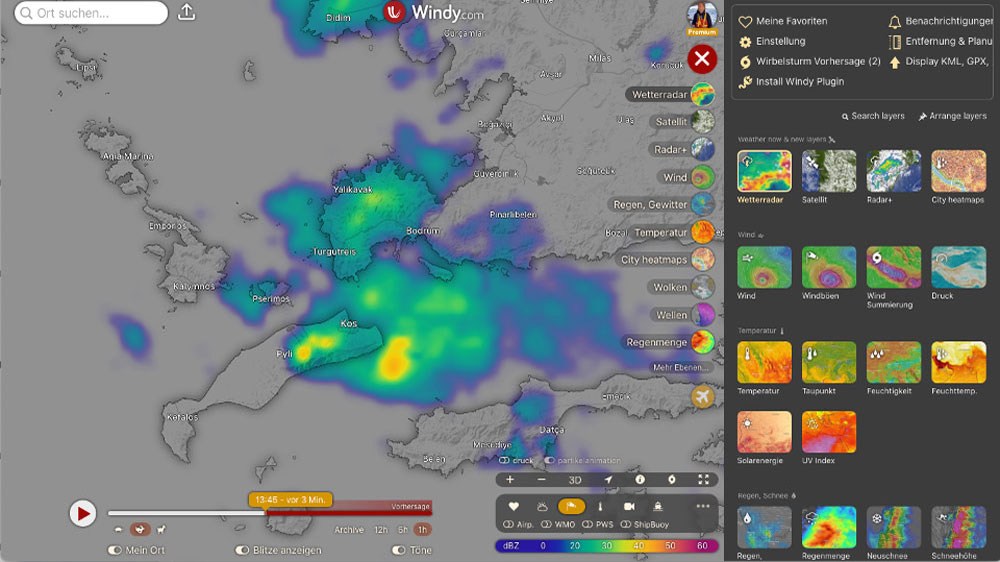
Task: Open the flight airplane icon on map
Action: [x=703, y=397]
